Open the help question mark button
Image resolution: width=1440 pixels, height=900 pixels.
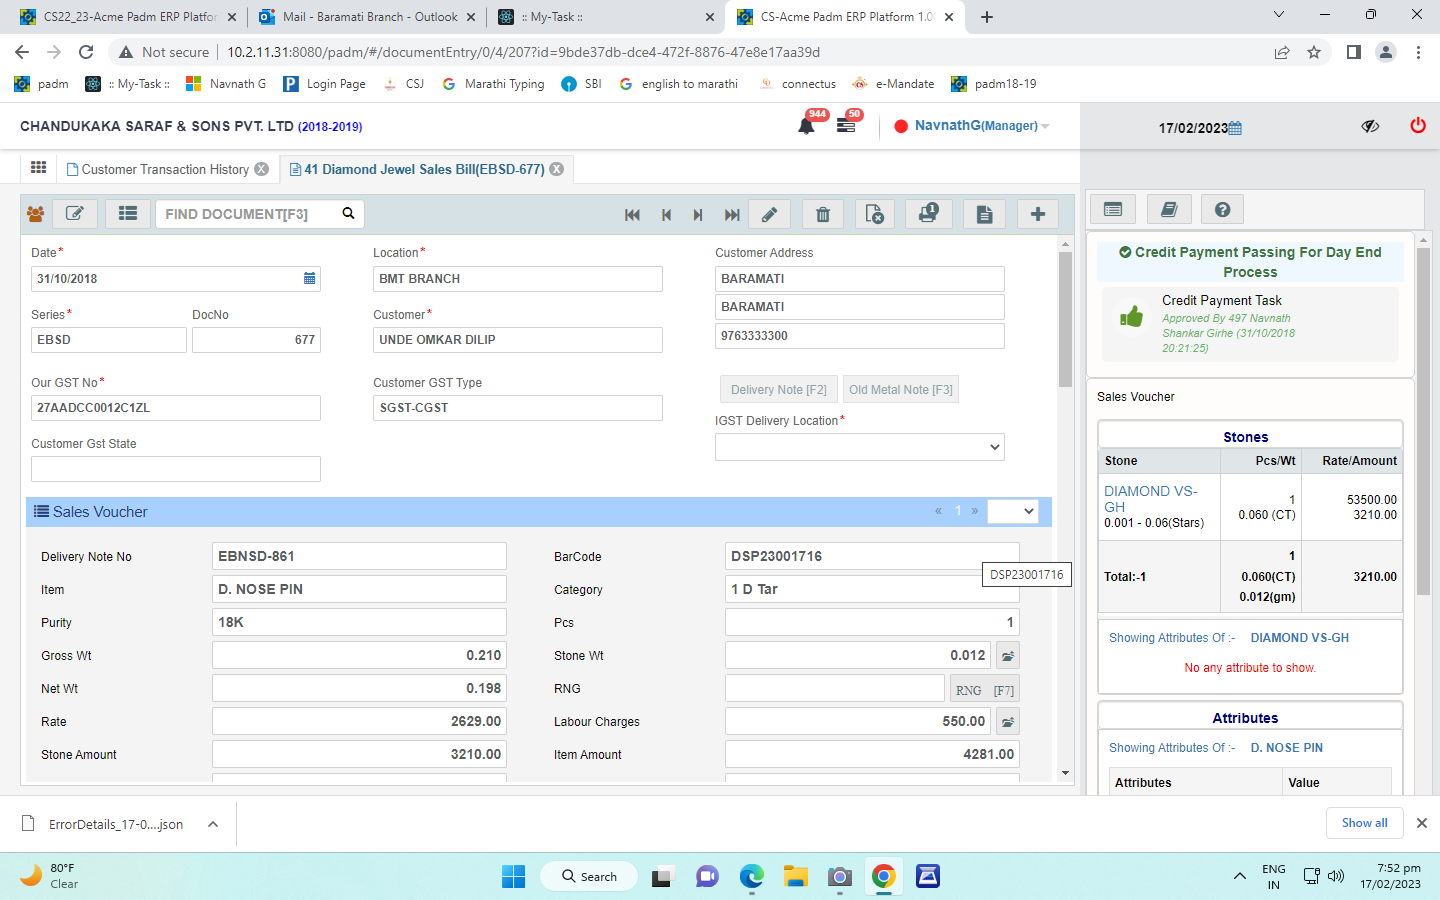pyautogui.click(x=1222, y=209)
